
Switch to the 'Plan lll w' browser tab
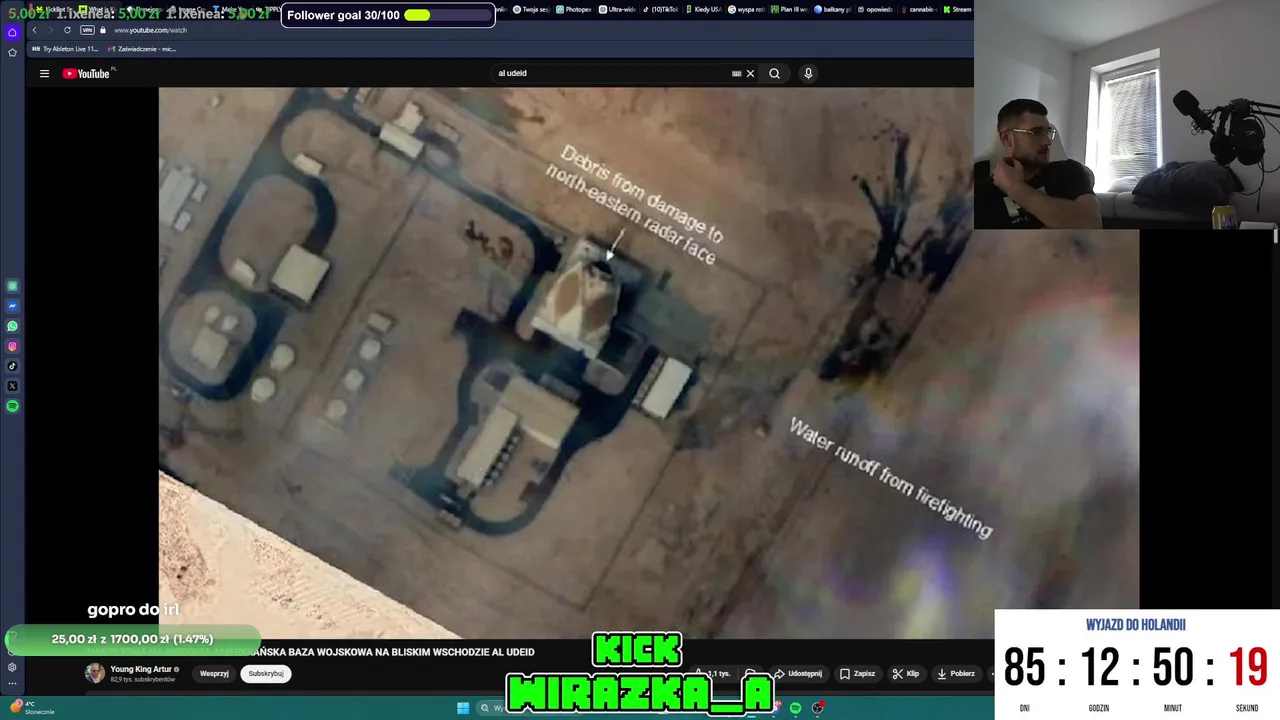pyautogui.click(x=790, y=9)
